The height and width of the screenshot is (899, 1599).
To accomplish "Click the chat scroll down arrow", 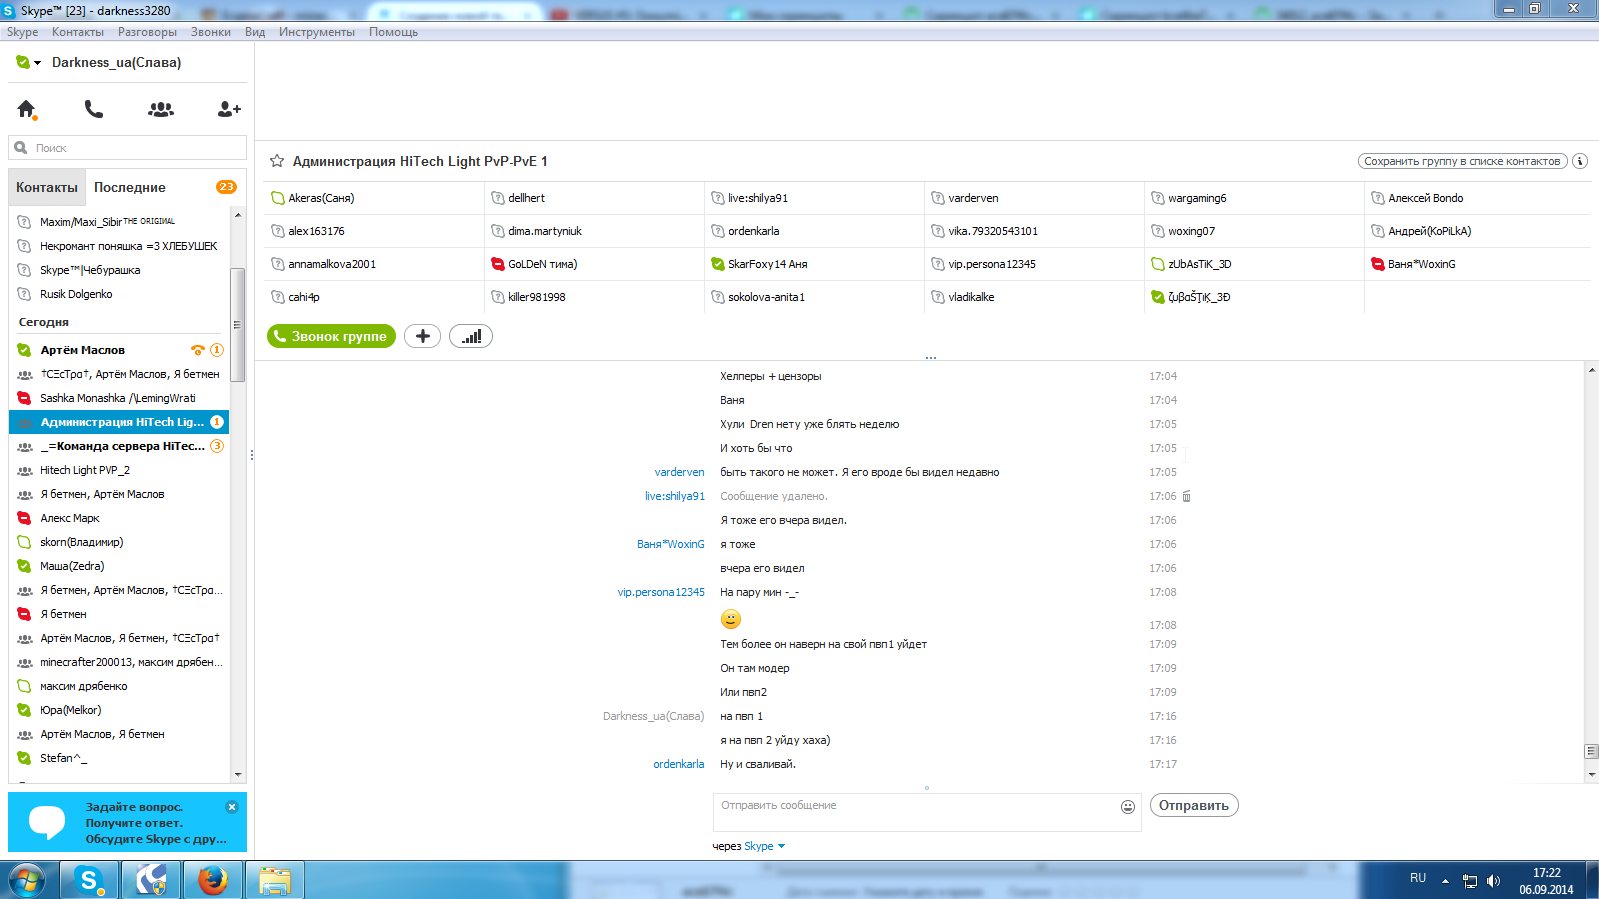I will pyautogui.click(x=1591, y=775).
